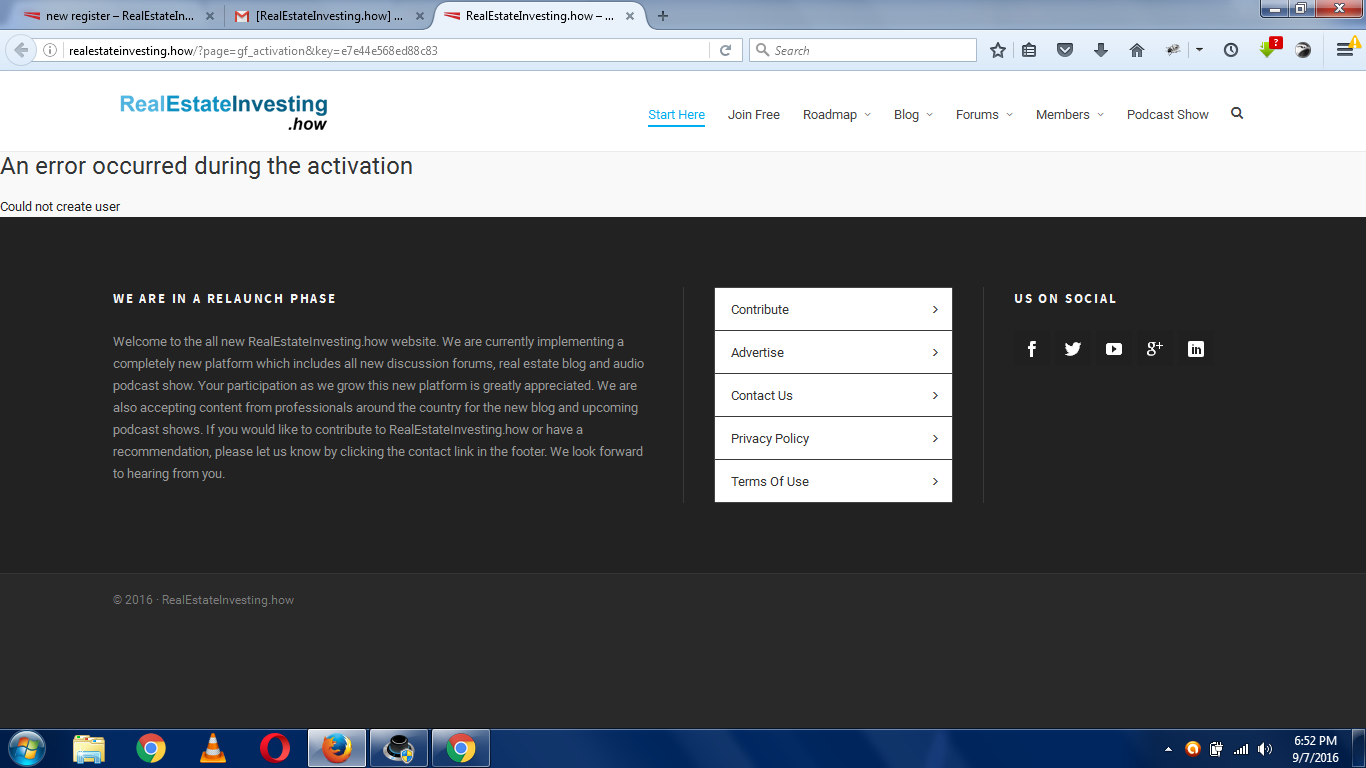Expand the Blog menu
1366x768 pixels.
pos(913,115)
